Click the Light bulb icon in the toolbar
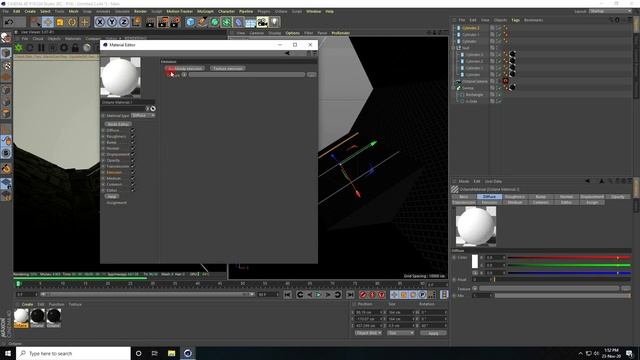The width and height of the screenshot is (640, 360). click(275, 22)
